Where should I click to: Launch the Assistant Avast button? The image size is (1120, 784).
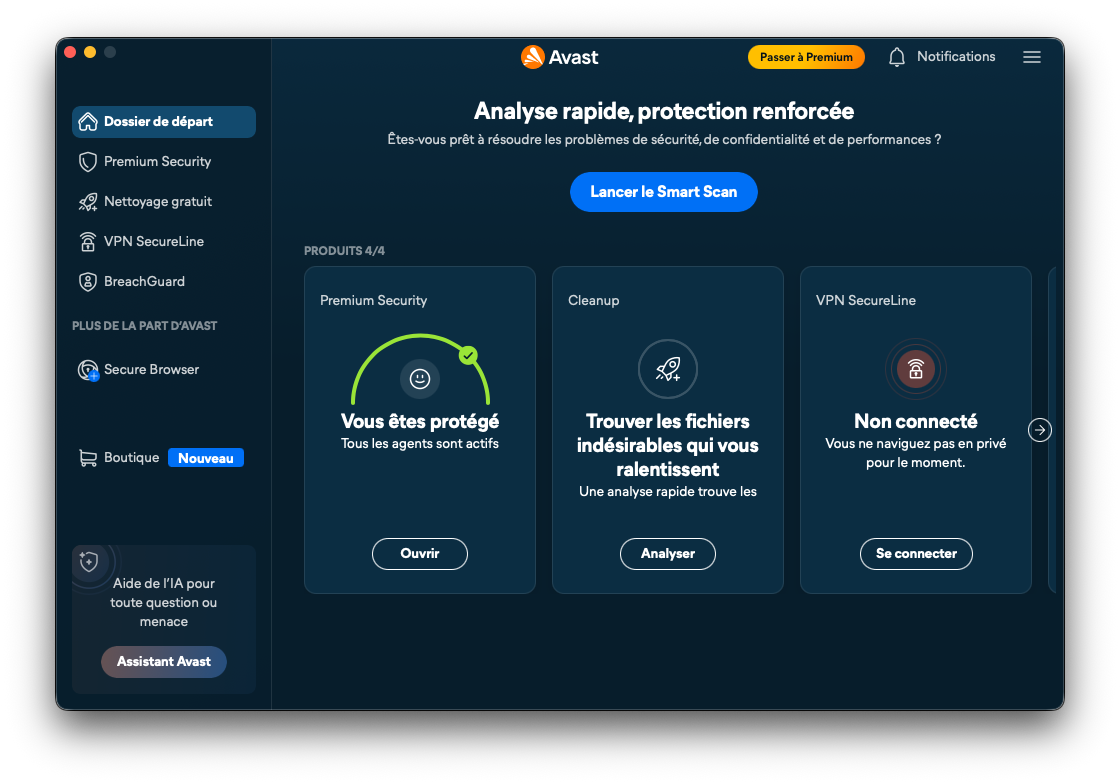click(164, 662)
